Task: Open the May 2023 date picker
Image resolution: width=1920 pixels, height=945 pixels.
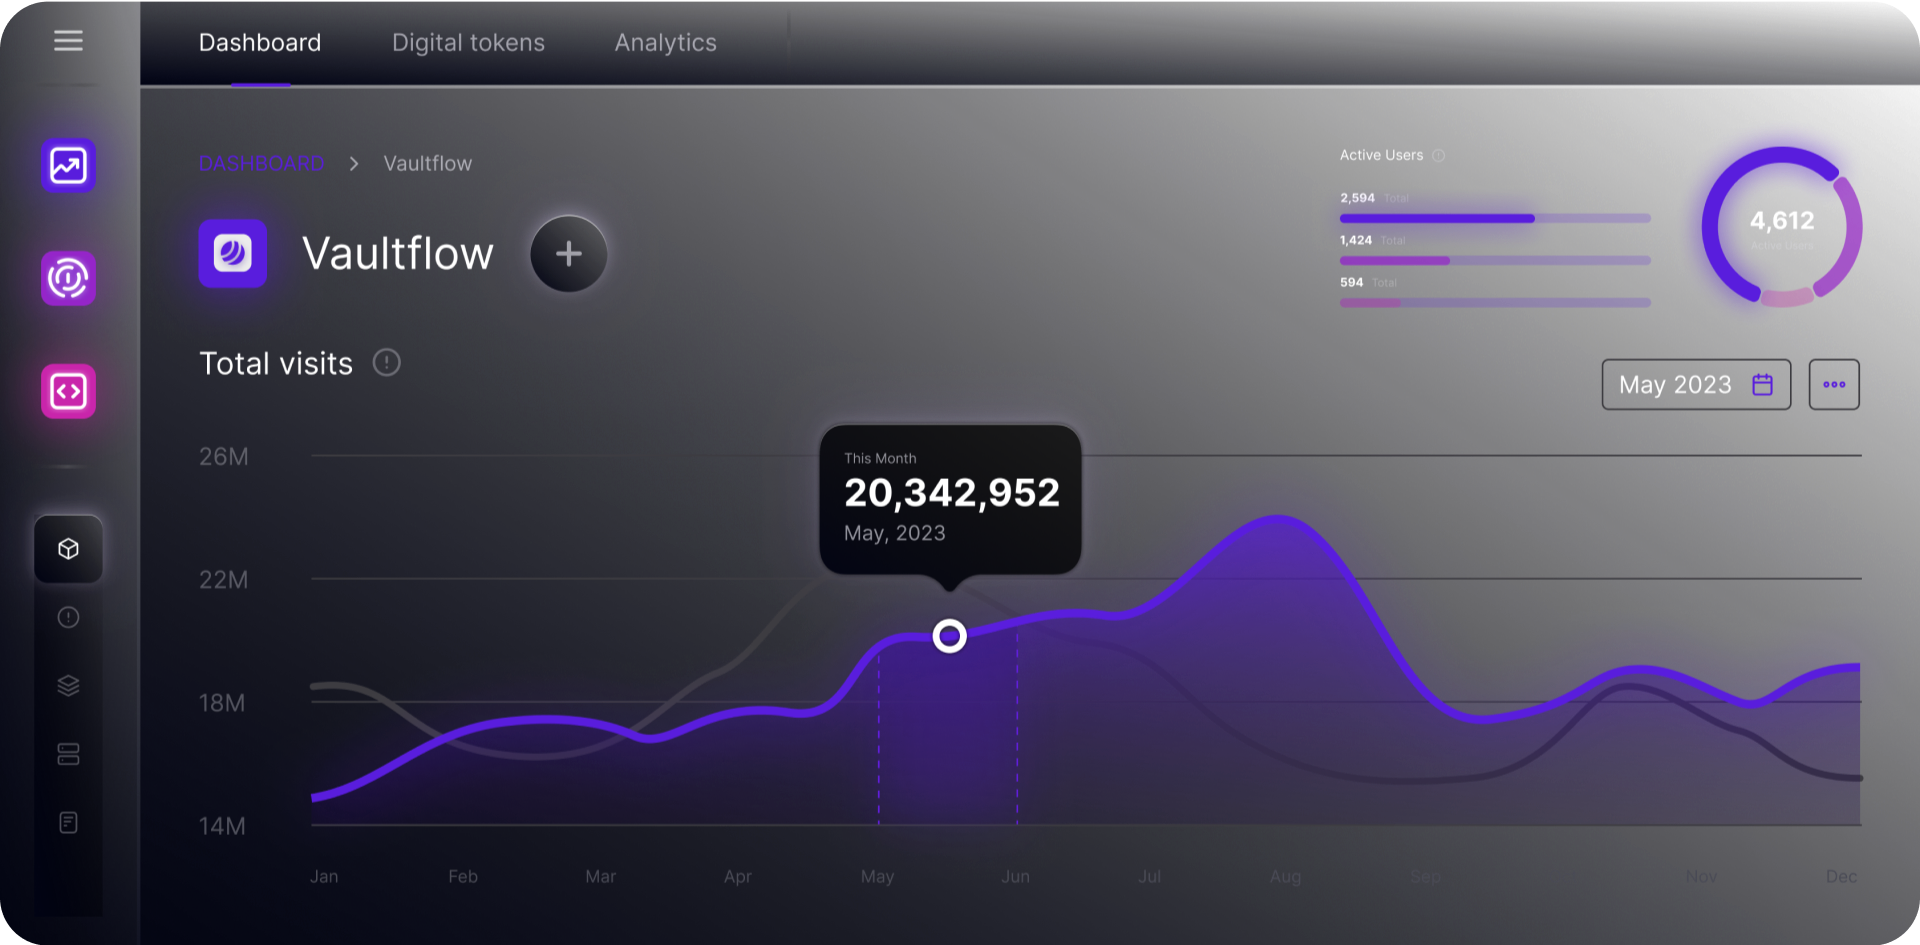Action: (1696, 384)
